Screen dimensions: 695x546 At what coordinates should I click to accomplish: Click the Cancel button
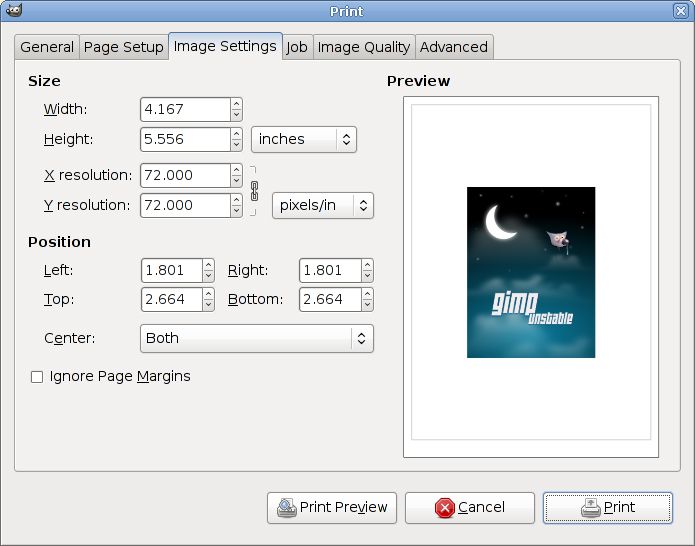pos(469,507)
